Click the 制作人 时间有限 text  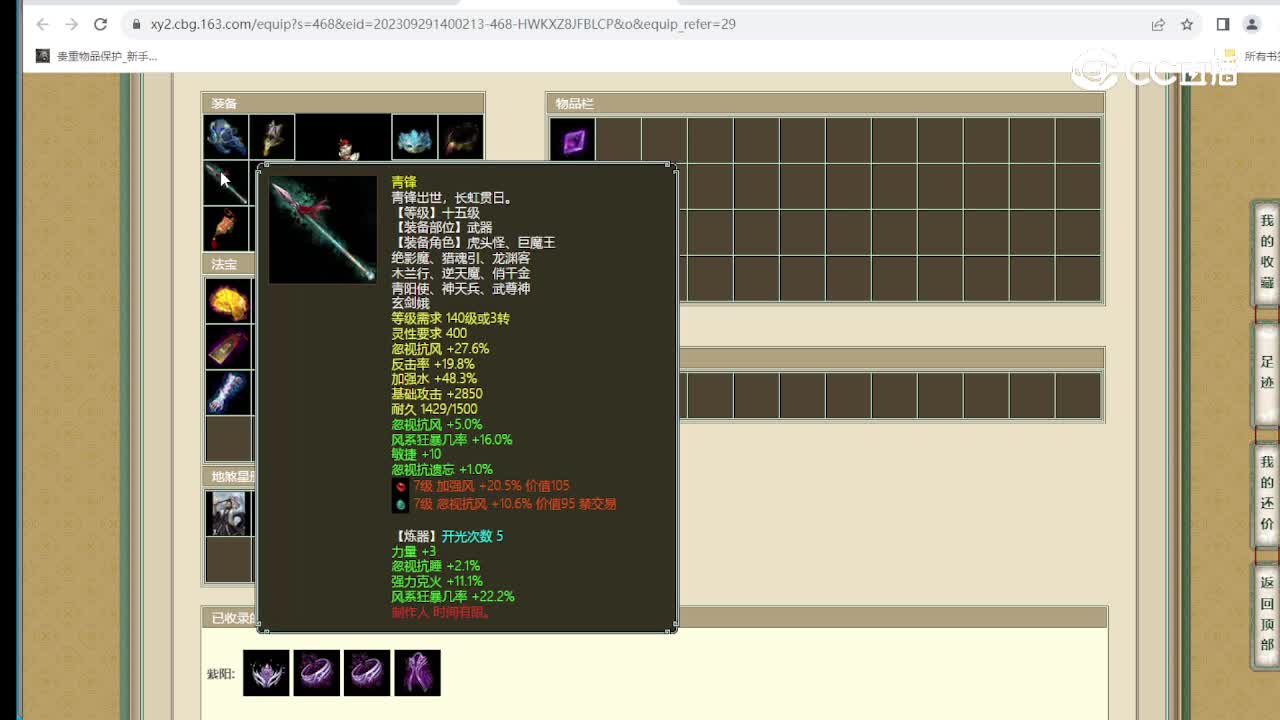(x=441, y=612)
